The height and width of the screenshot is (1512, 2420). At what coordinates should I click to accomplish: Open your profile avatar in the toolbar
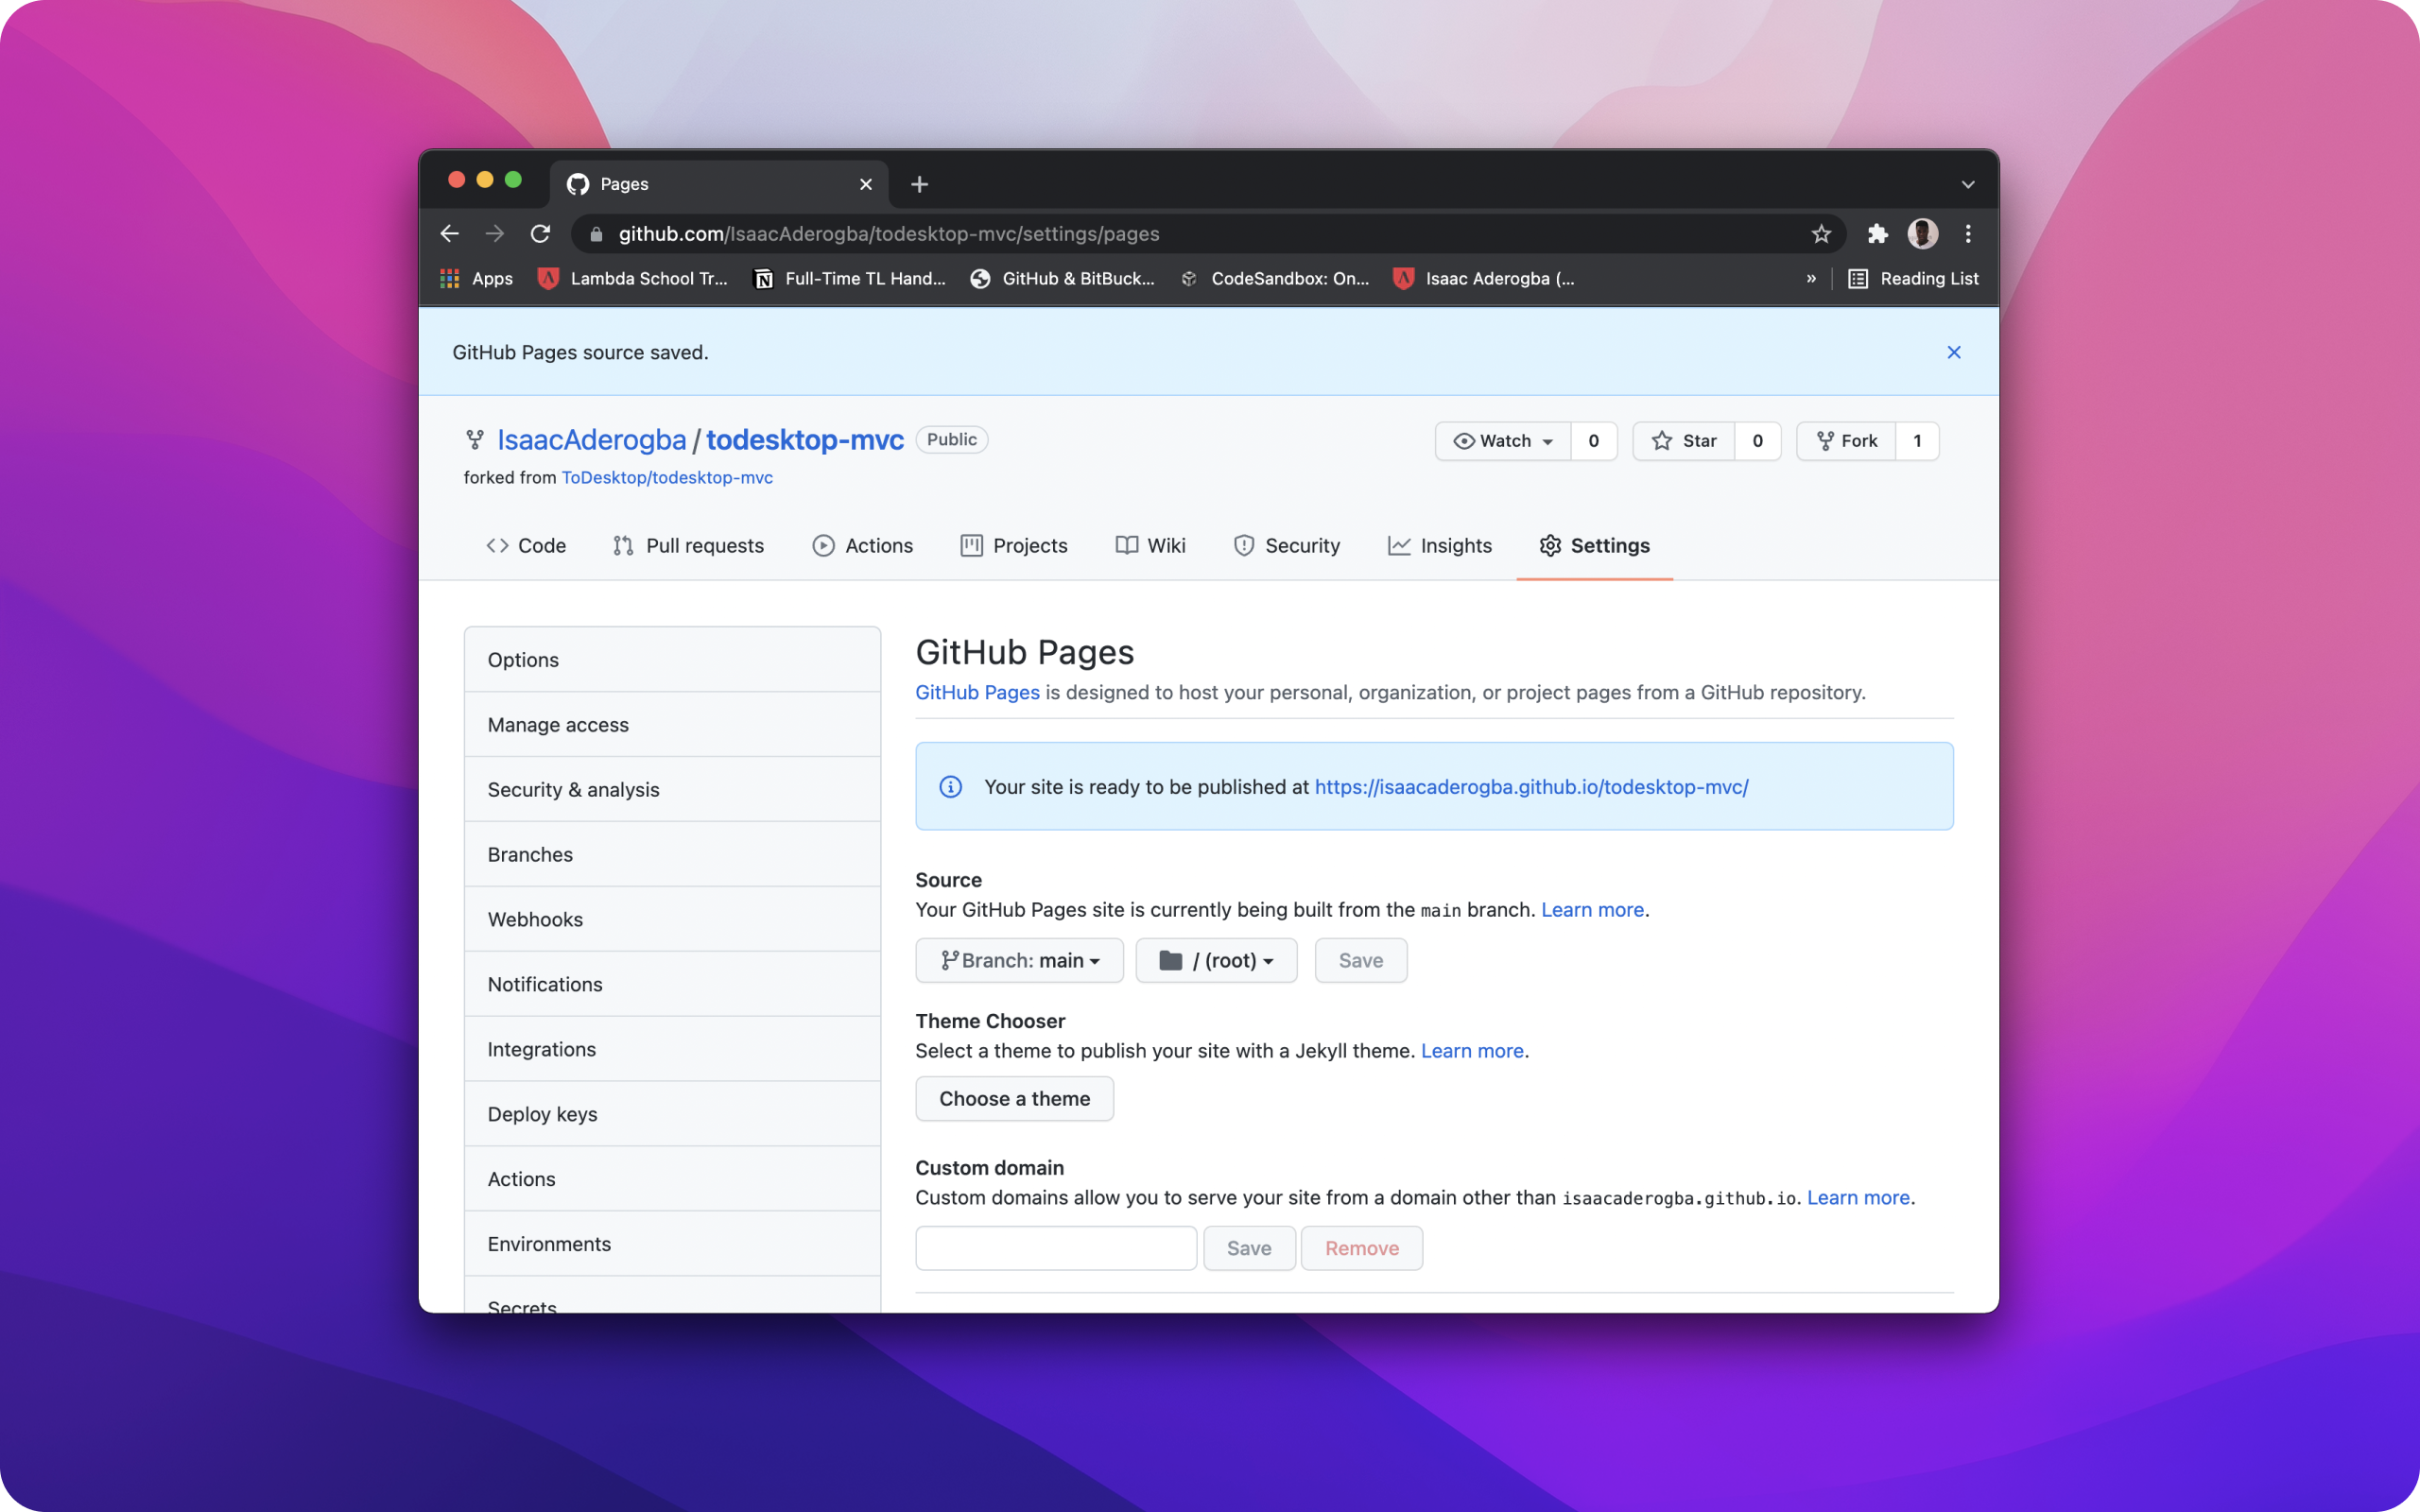1921,233
